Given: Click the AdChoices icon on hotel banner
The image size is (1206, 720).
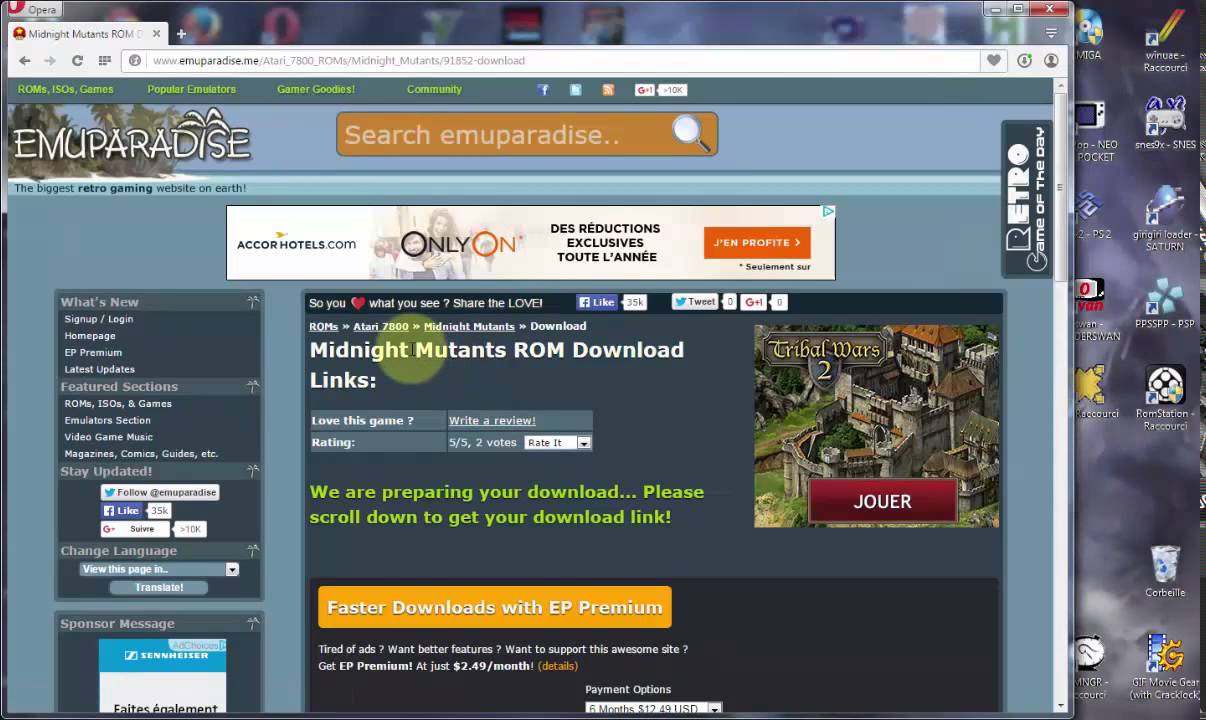Looking at the screenshot, I should pyautogui.click(x=828, y=211).
